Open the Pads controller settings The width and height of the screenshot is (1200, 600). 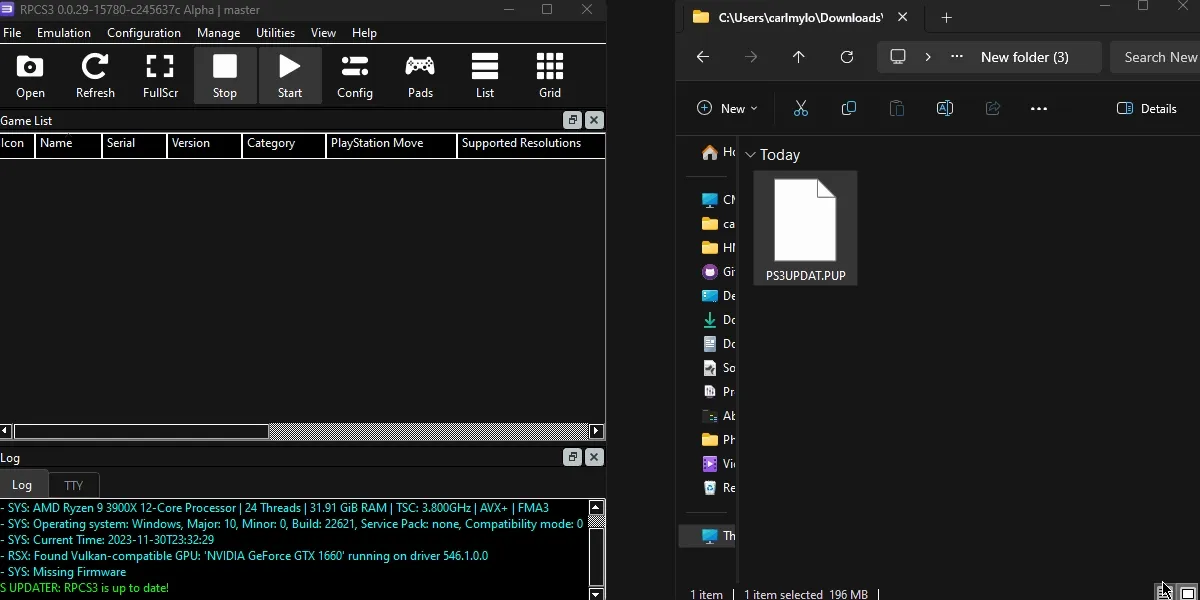(x=420, y=76)
